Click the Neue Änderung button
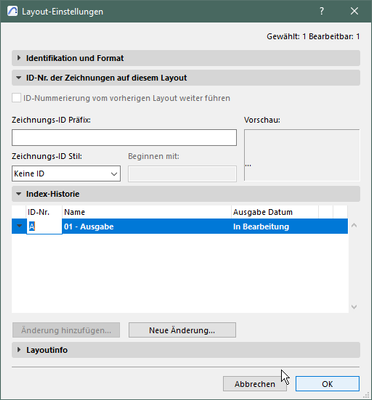372x400 pixels. (x=182, y=330)
